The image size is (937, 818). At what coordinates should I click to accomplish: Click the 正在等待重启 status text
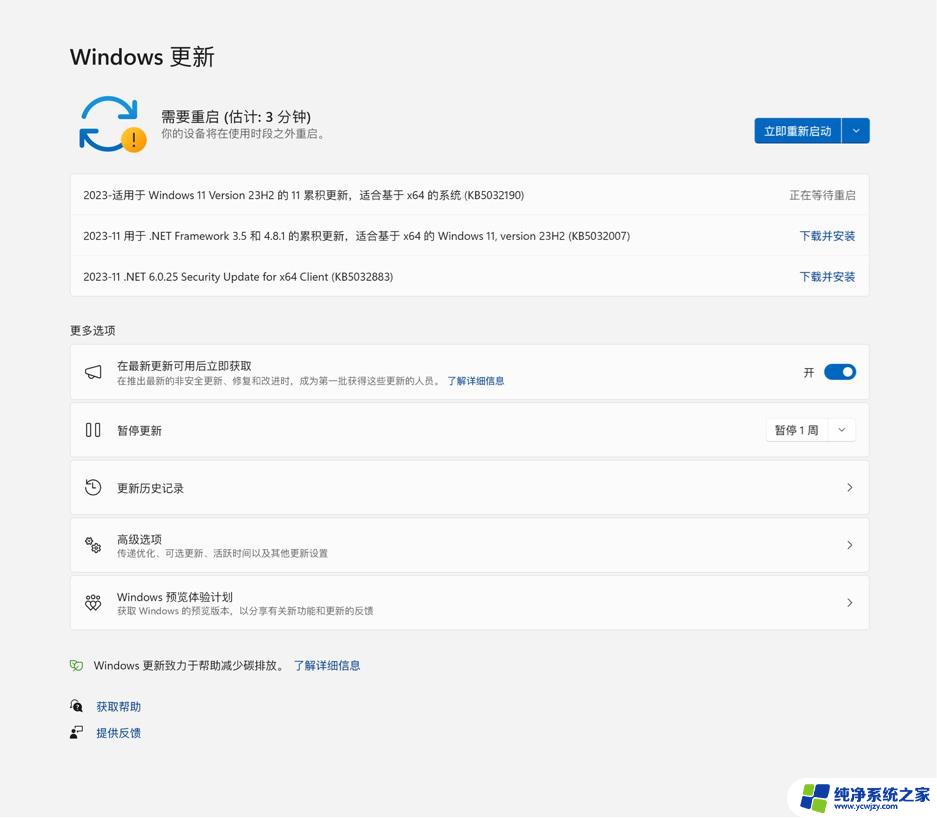(822, 195)
